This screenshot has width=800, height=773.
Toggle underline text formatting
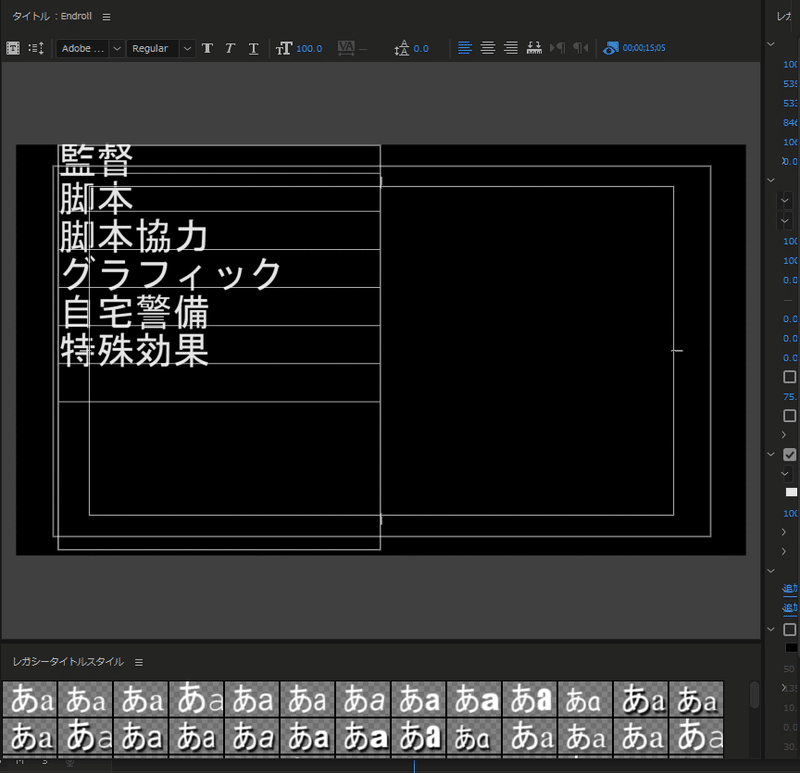click(x=254, y=48)
